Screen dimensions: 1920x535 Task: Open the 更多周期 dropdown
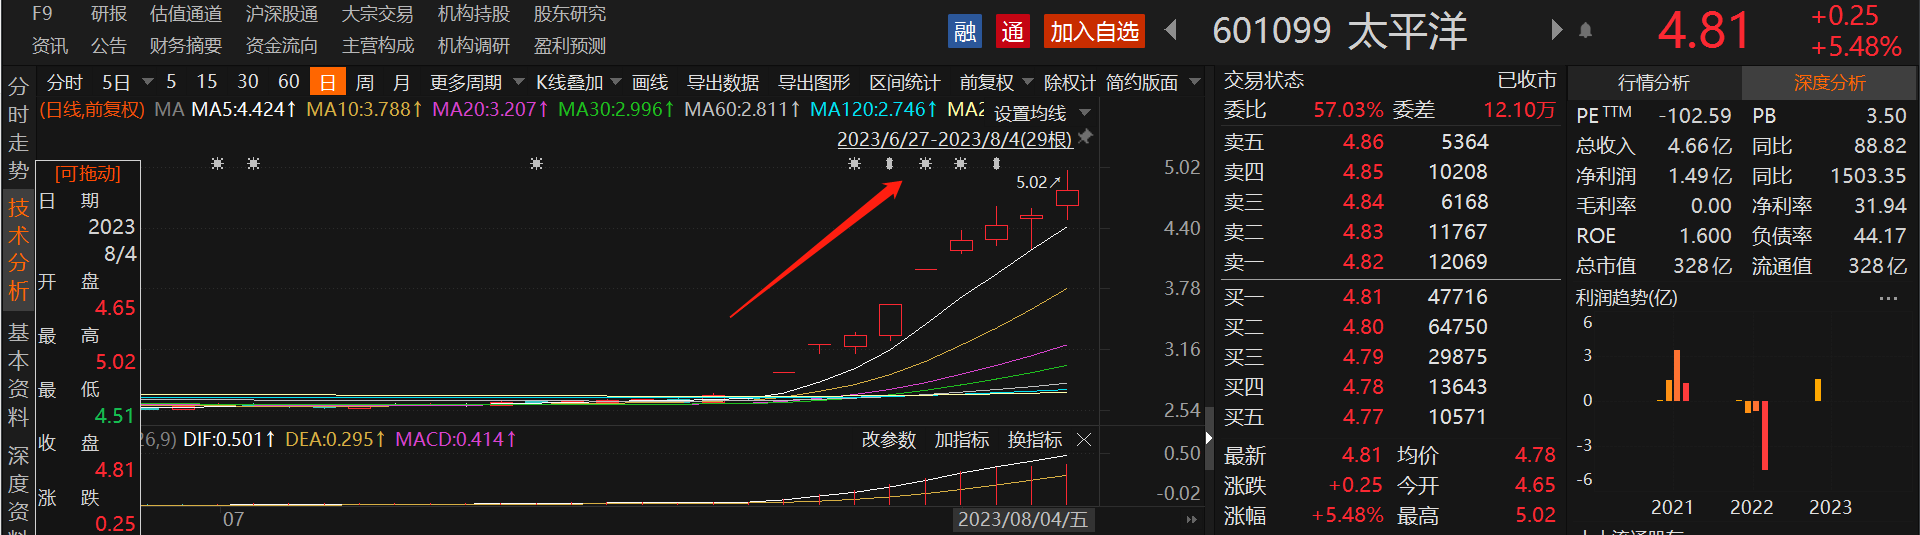pyautogui.click(x=477, y=82)
